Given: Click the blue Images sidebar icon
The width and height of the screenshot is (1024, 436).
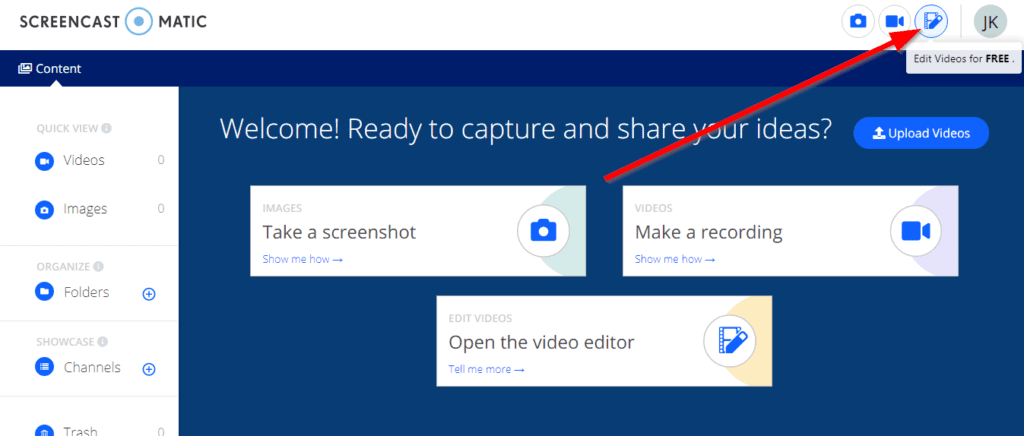Looking at the screenshot, I should pyautogui.click(x=44, y=210).
